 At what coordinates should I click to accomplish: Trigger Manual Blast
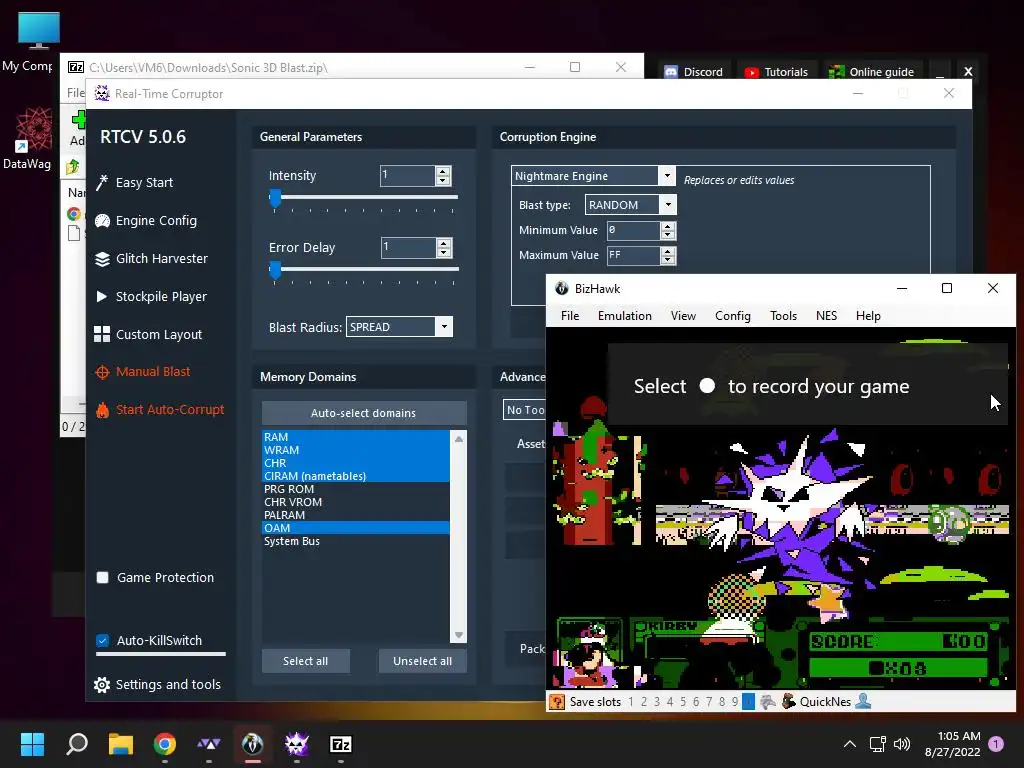click(142, 372)
